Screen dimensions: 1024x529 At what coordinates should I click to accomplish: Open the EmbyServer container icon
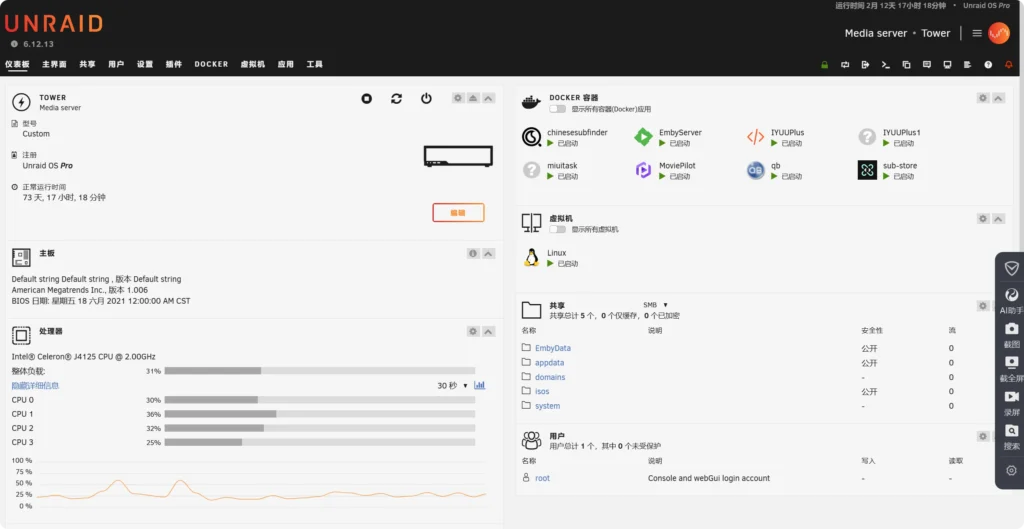[643, 137]
